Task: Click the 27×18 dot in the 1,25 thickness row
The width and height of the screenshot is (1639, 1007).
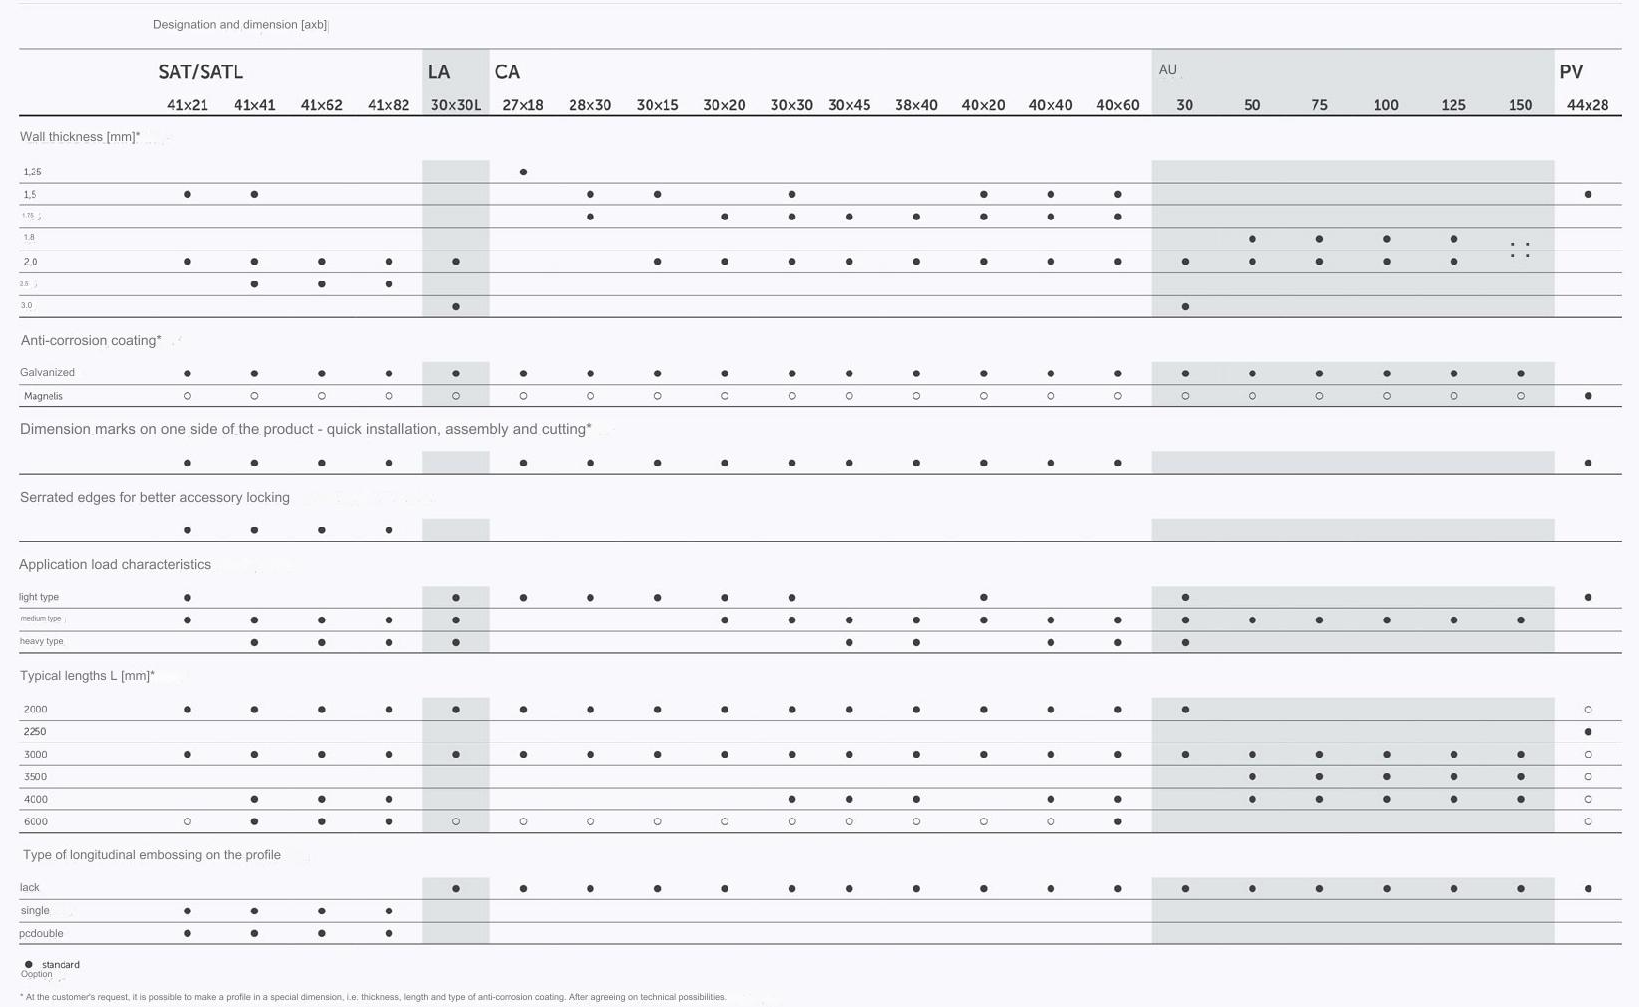Action: [x=524, y=172]
